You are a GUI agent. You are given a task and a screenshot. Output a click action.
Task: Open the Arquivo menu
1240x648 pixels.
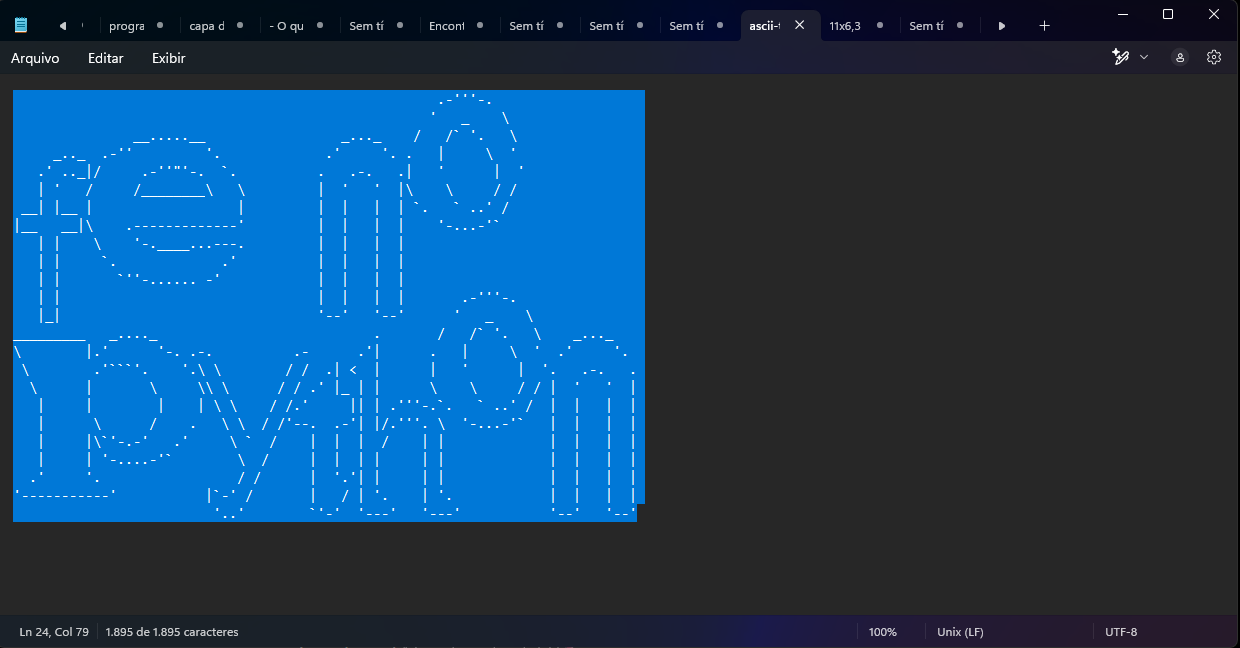35,58
